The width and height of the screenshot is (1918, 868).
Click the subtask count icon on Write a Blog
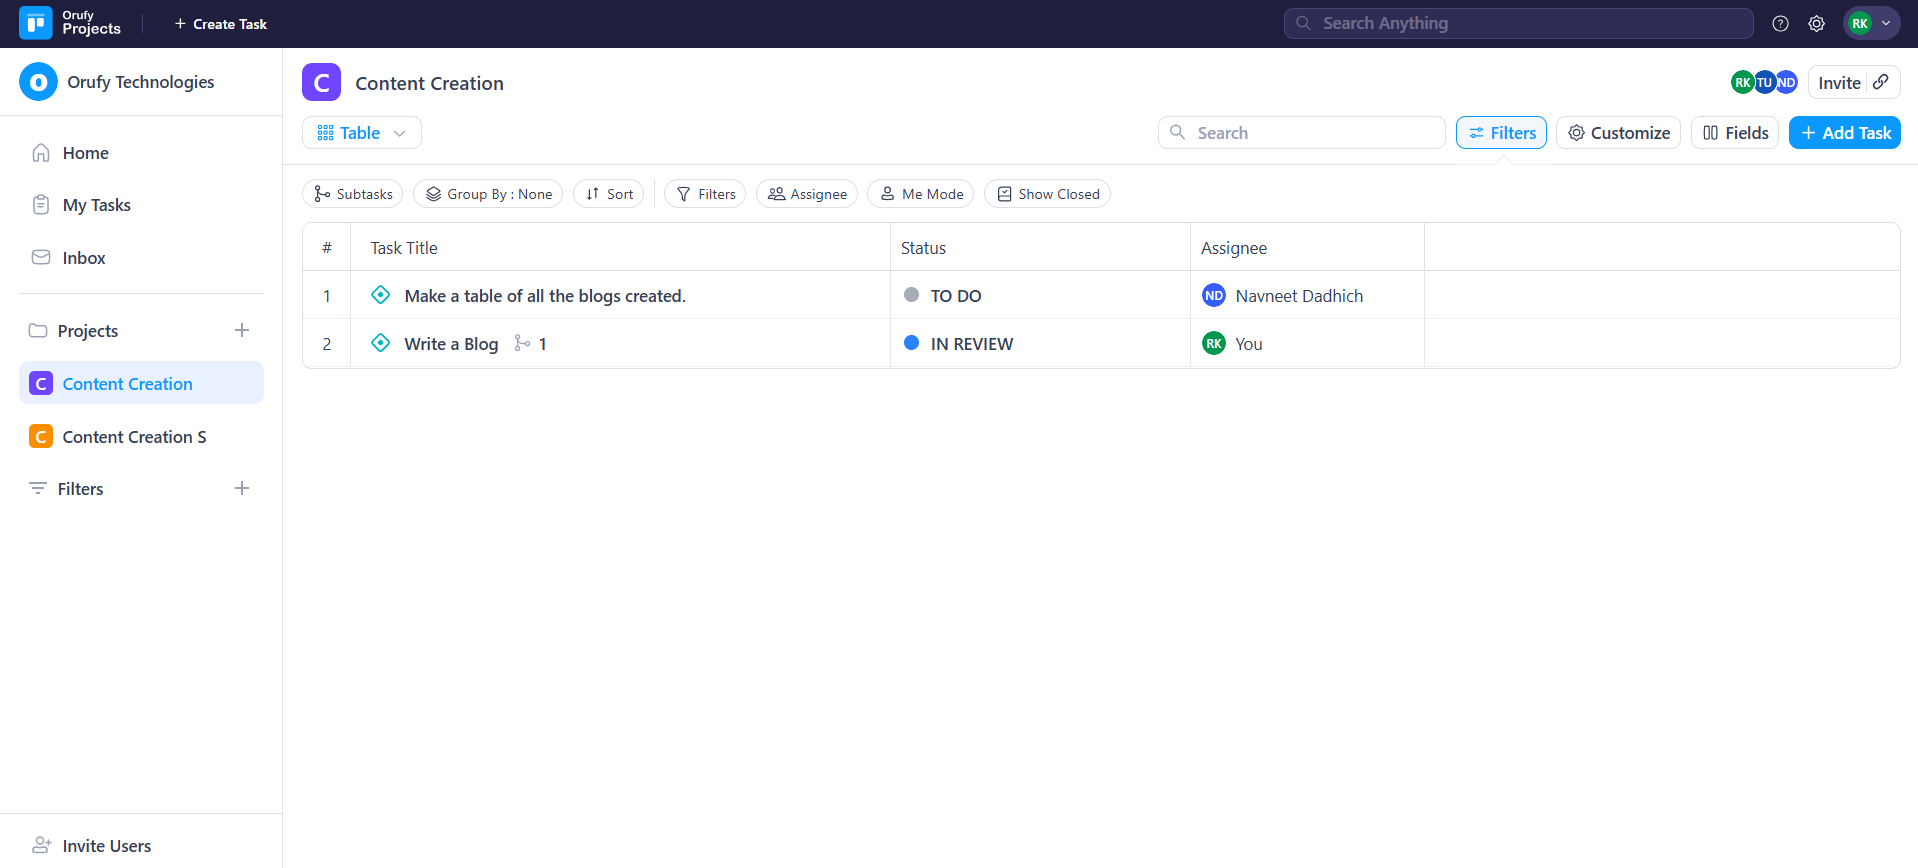click(522, 343)
